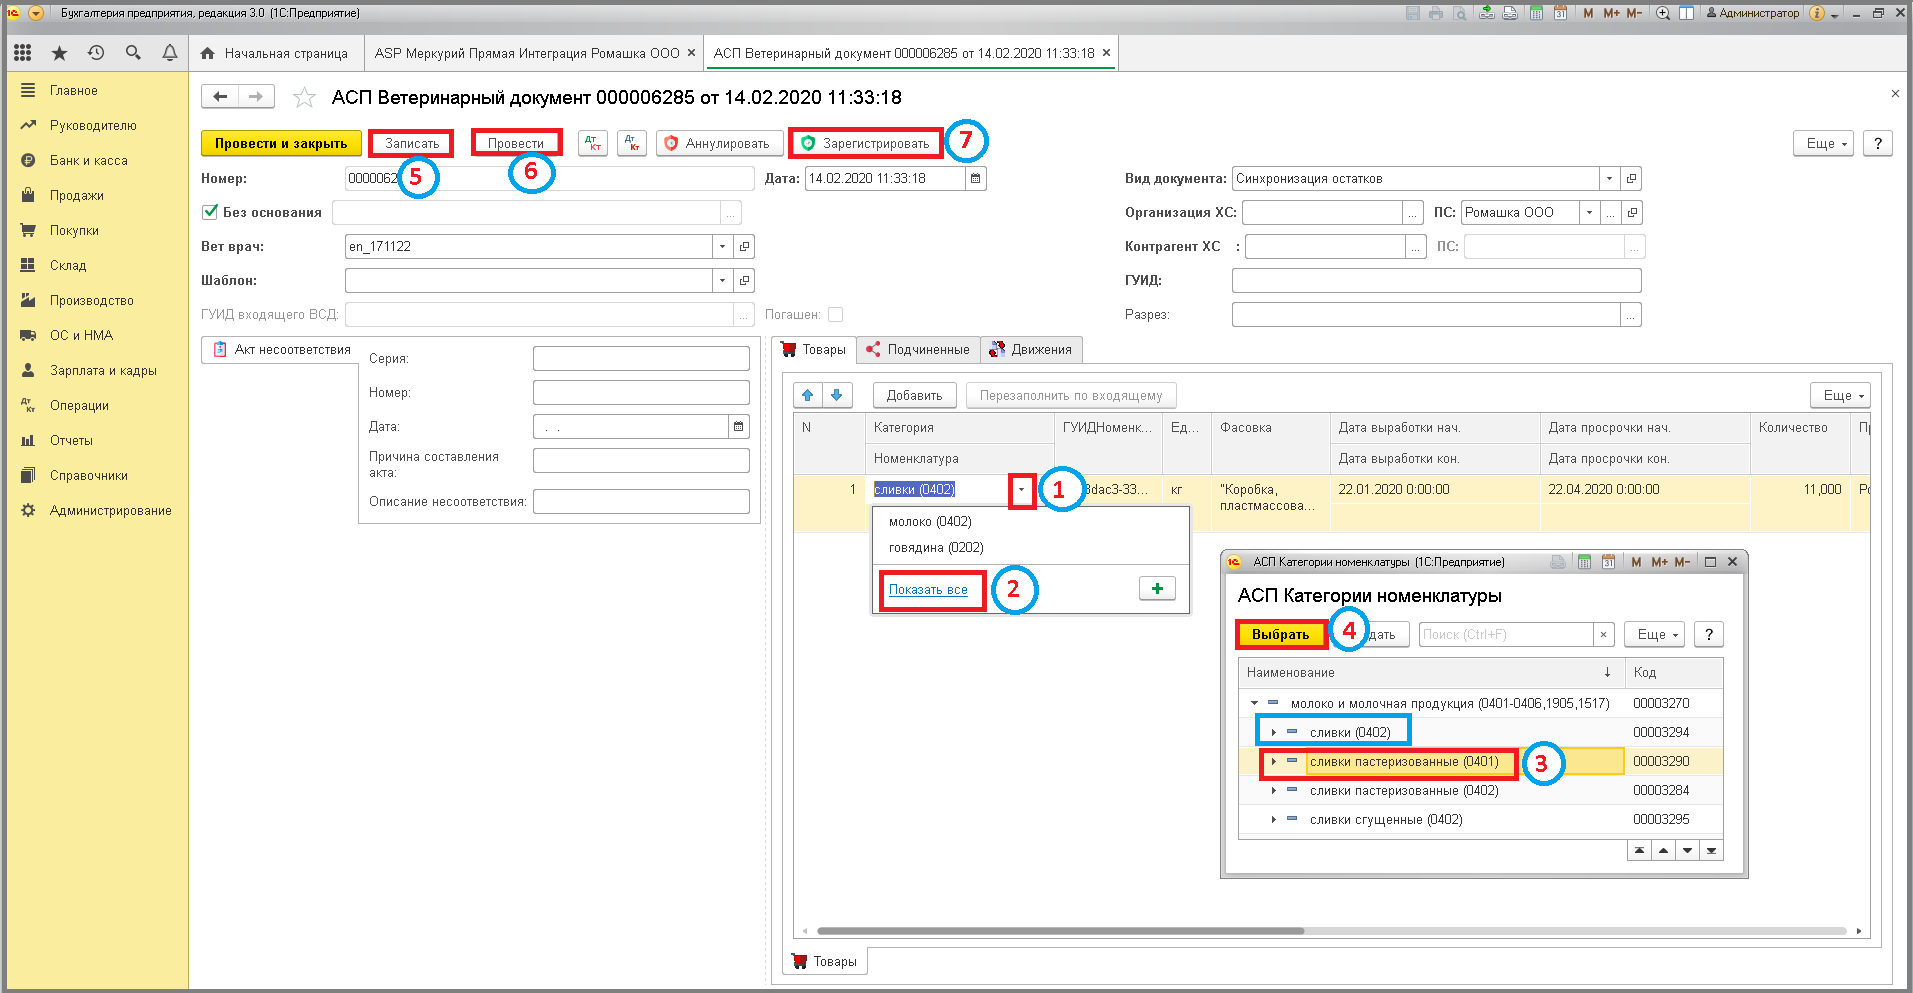Open Категория cell dropdown arrow
The image size is (1913, 993).
click(x=1021, y=489)
